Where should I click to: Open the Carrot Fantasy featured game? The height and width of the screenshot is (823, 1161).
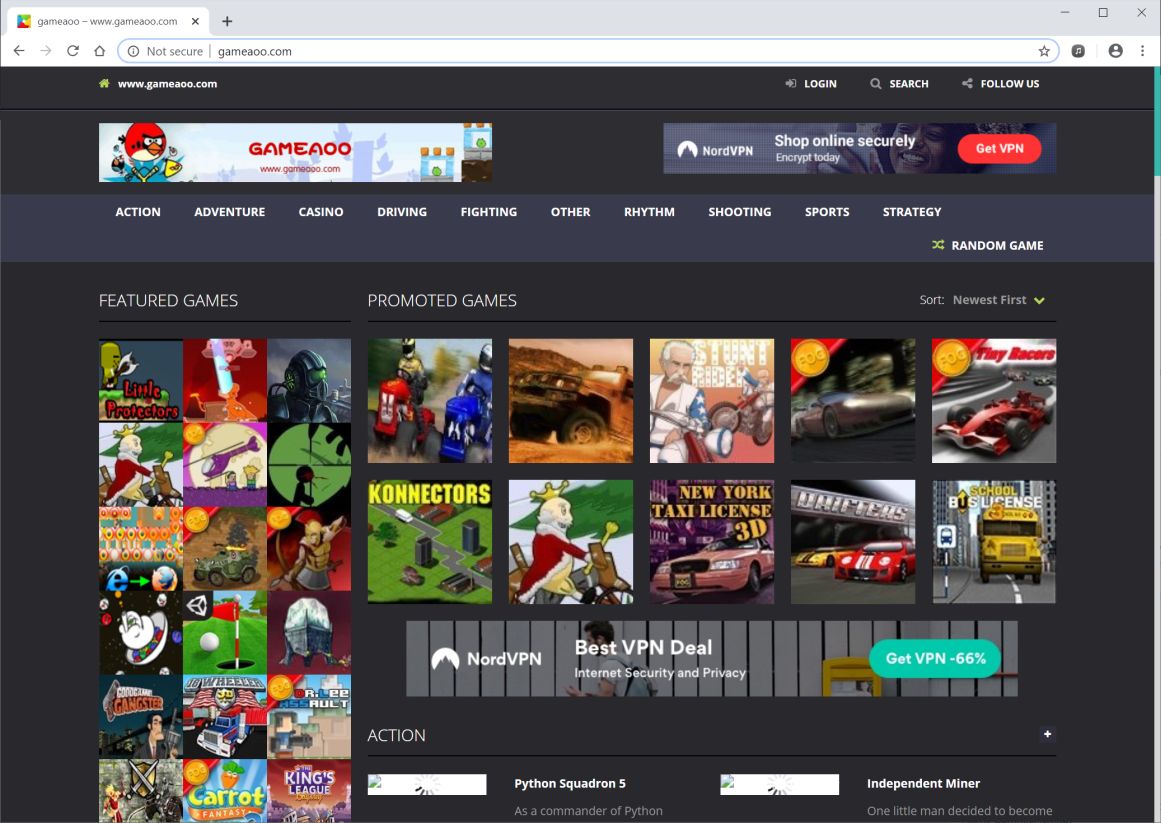[x=225, y=790]
